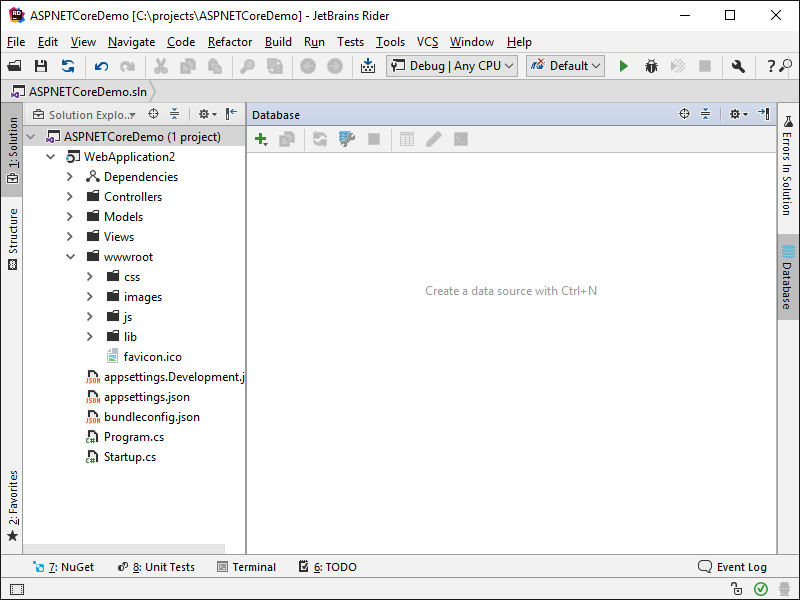
Task: Click the Cut scissors icon
Action: coord(161,66)
